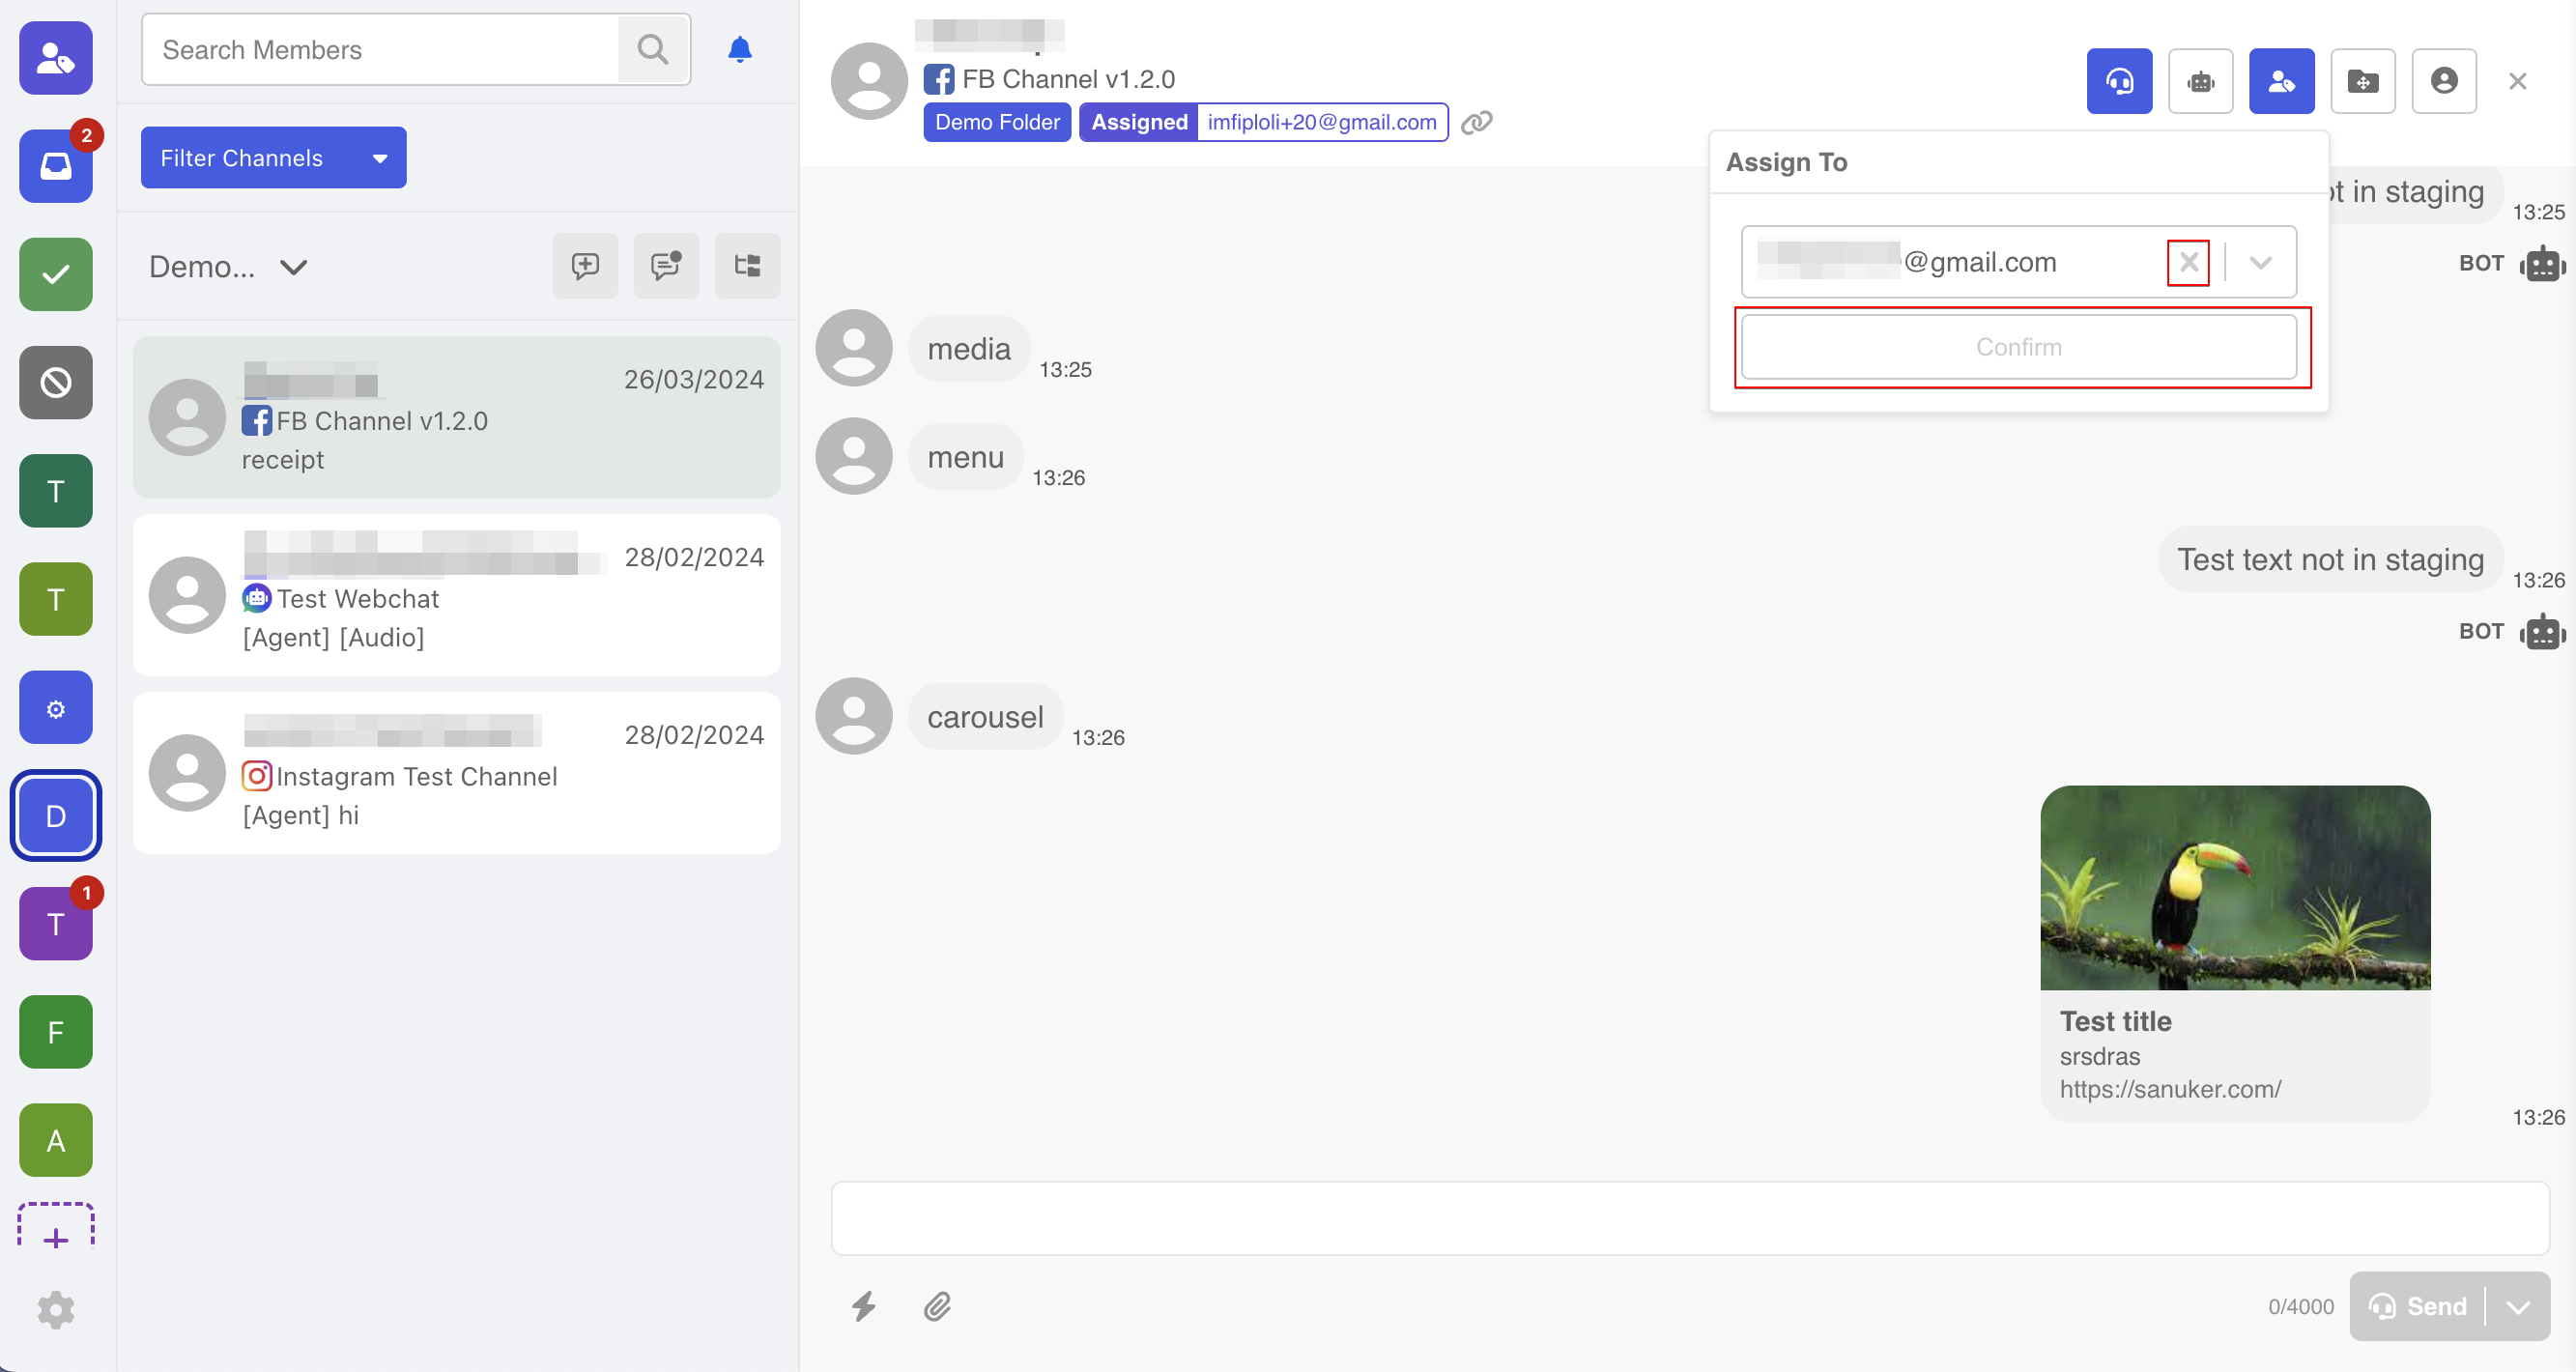Click the unread chats filter icon

click(666, 266)
